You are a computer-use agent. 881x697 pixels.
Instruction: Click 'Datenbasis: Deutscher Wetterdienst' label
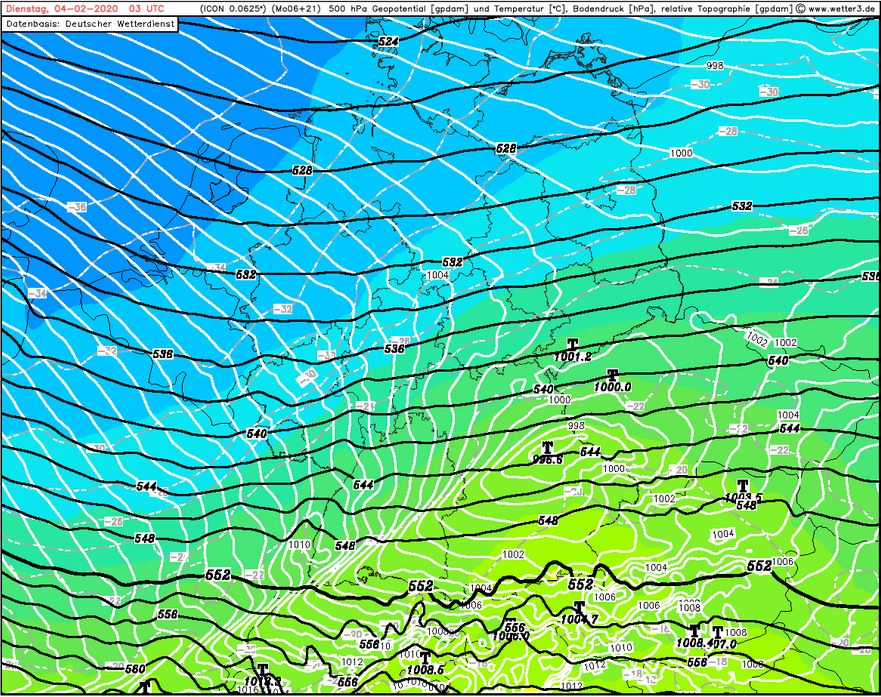pyautogui.click(x=90, y=24)
